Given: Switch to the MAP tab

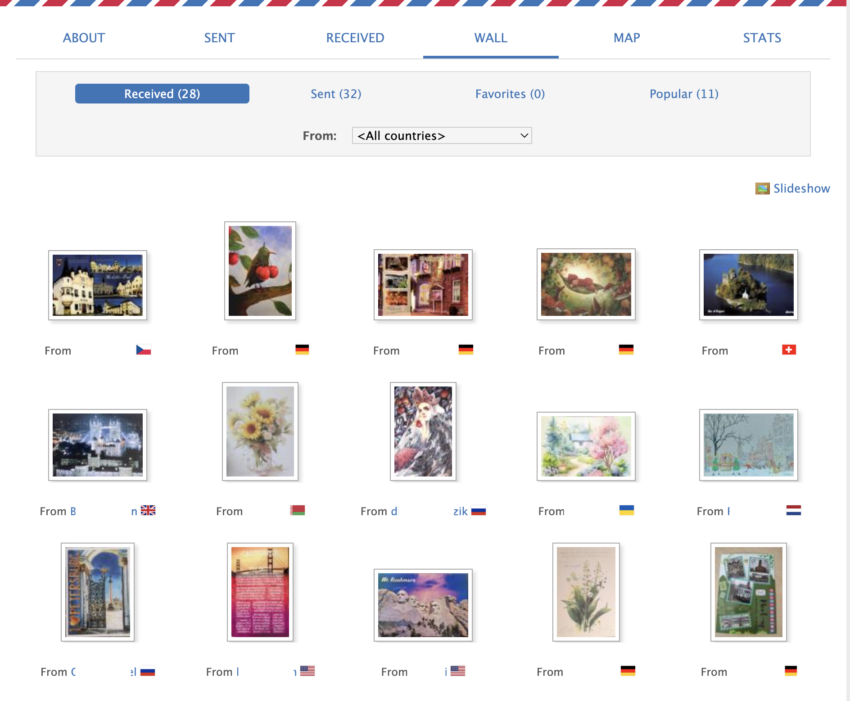Looking at the screenshot, I should coord(626,38).
